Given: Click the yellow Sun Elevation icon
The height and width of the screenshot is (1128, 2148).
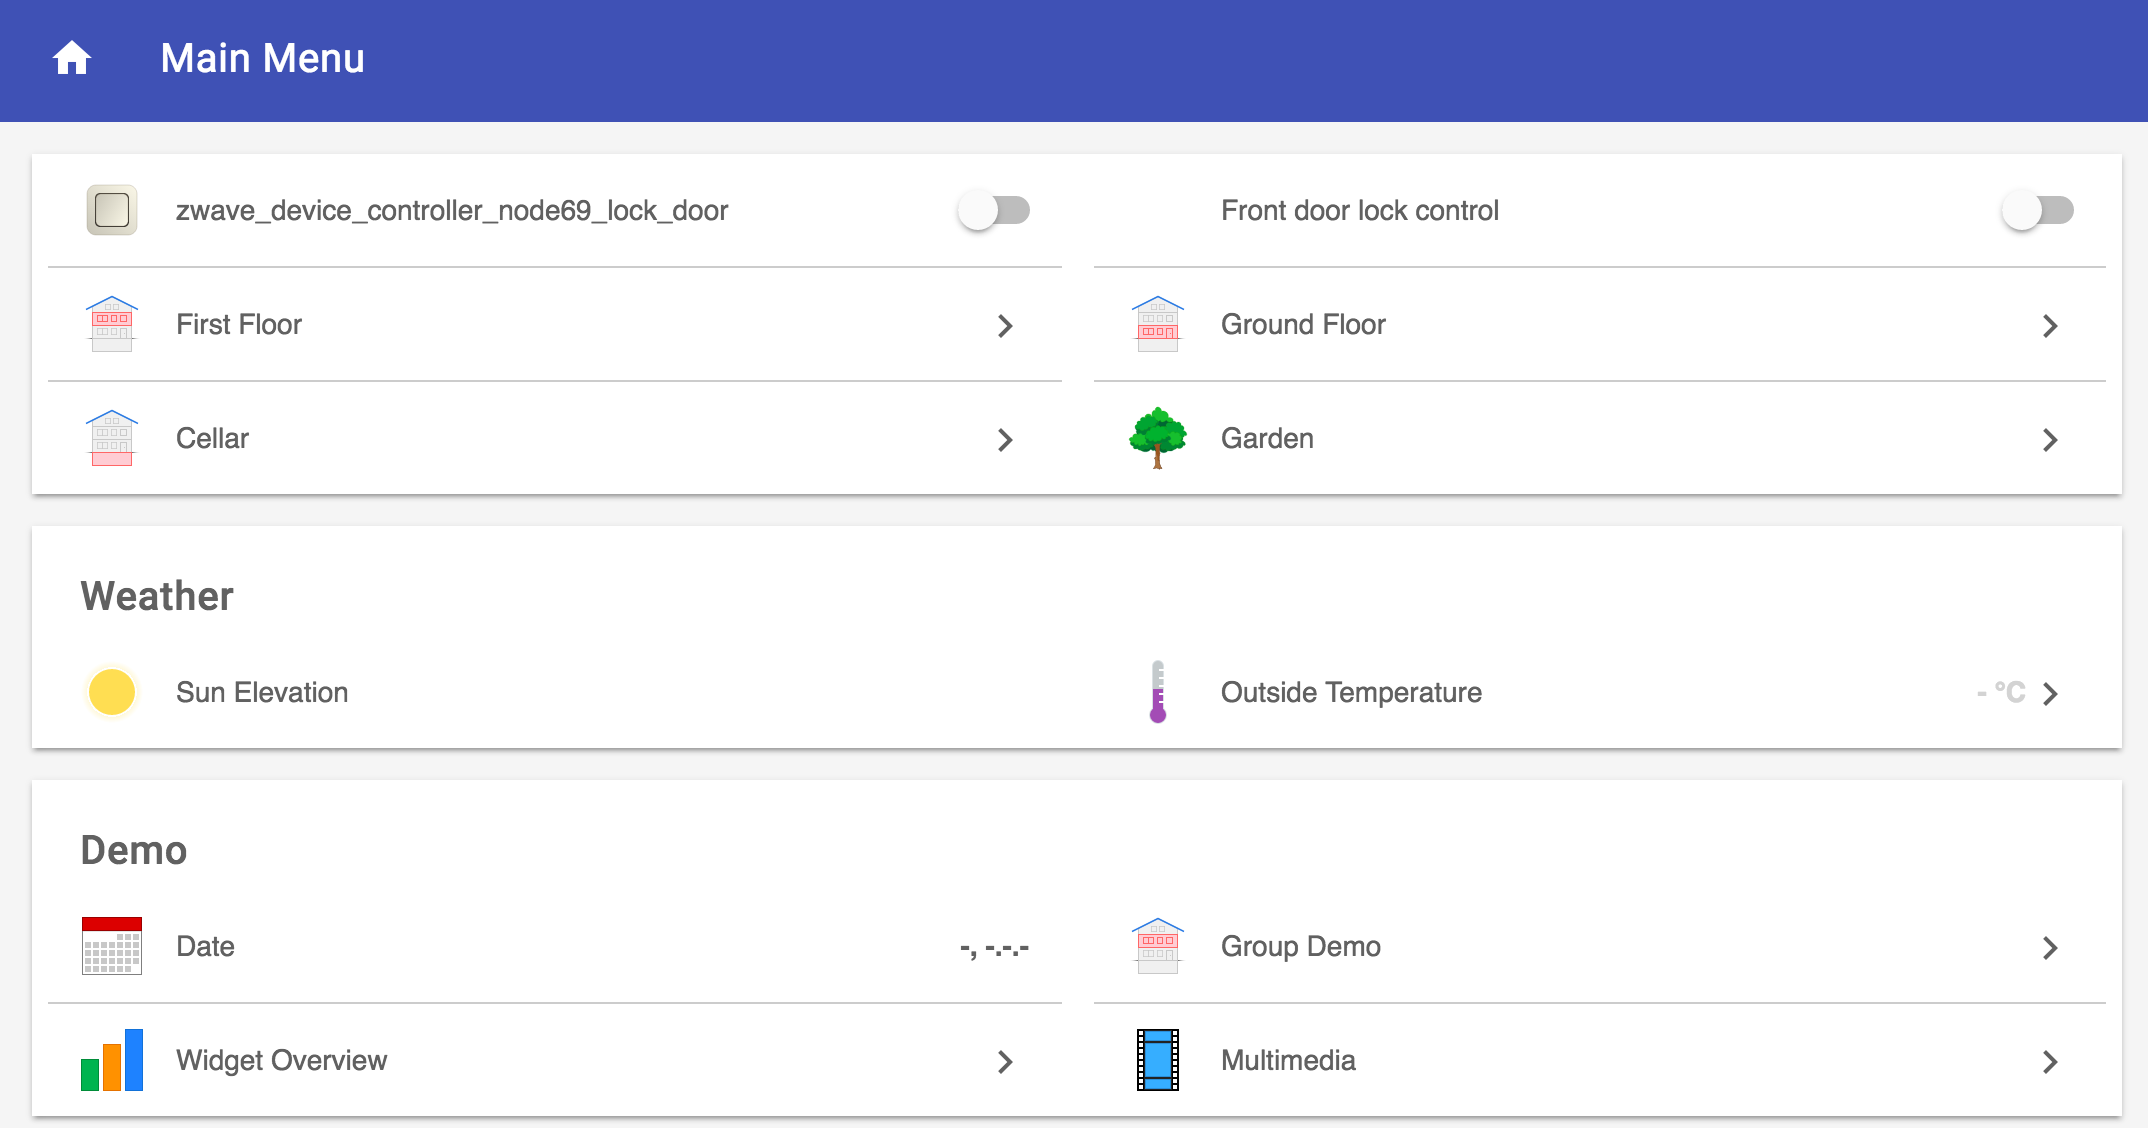Looking at the screenshot, I should [112, 692].
